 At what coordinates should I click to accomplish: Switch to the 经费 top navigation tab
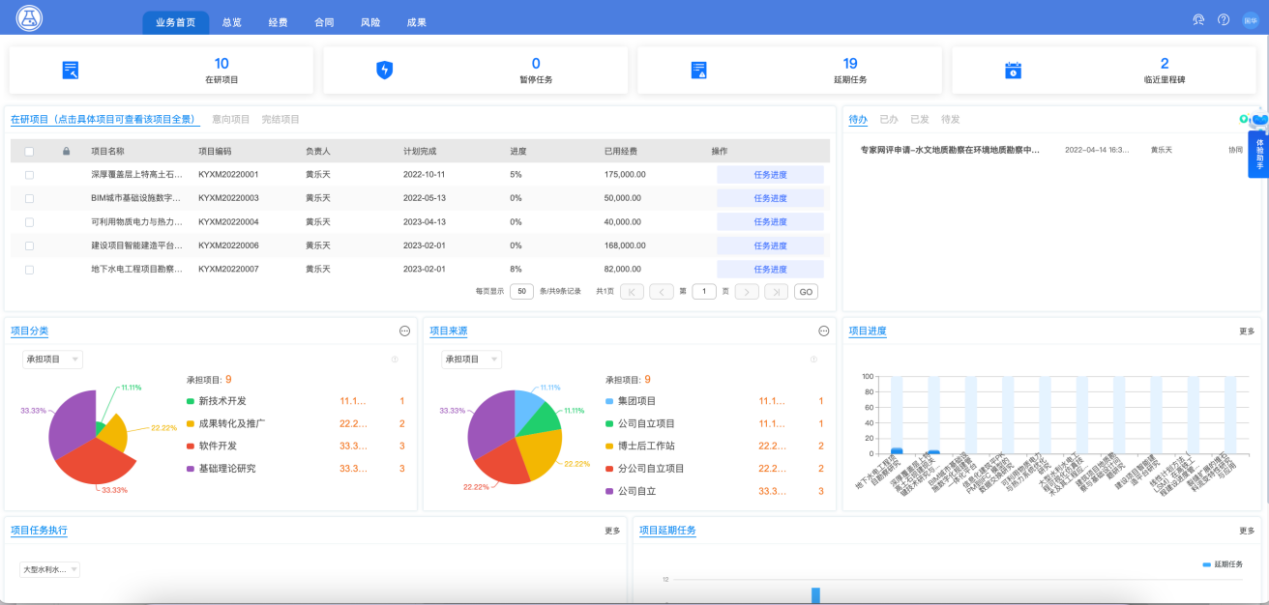coord(278,22)
